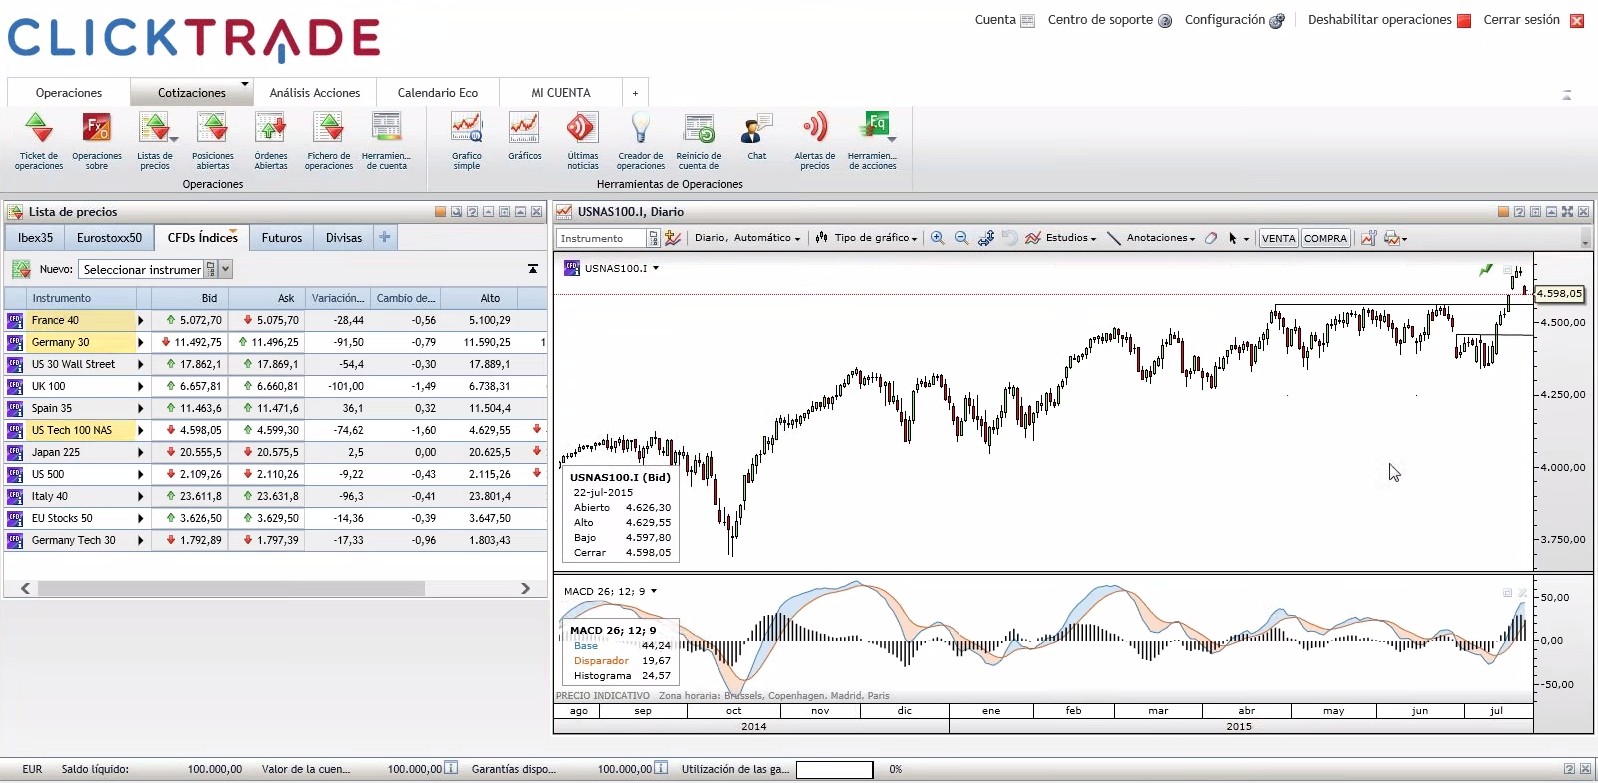
Task: Open Chat tool
Action: click(x=757, y=136)
